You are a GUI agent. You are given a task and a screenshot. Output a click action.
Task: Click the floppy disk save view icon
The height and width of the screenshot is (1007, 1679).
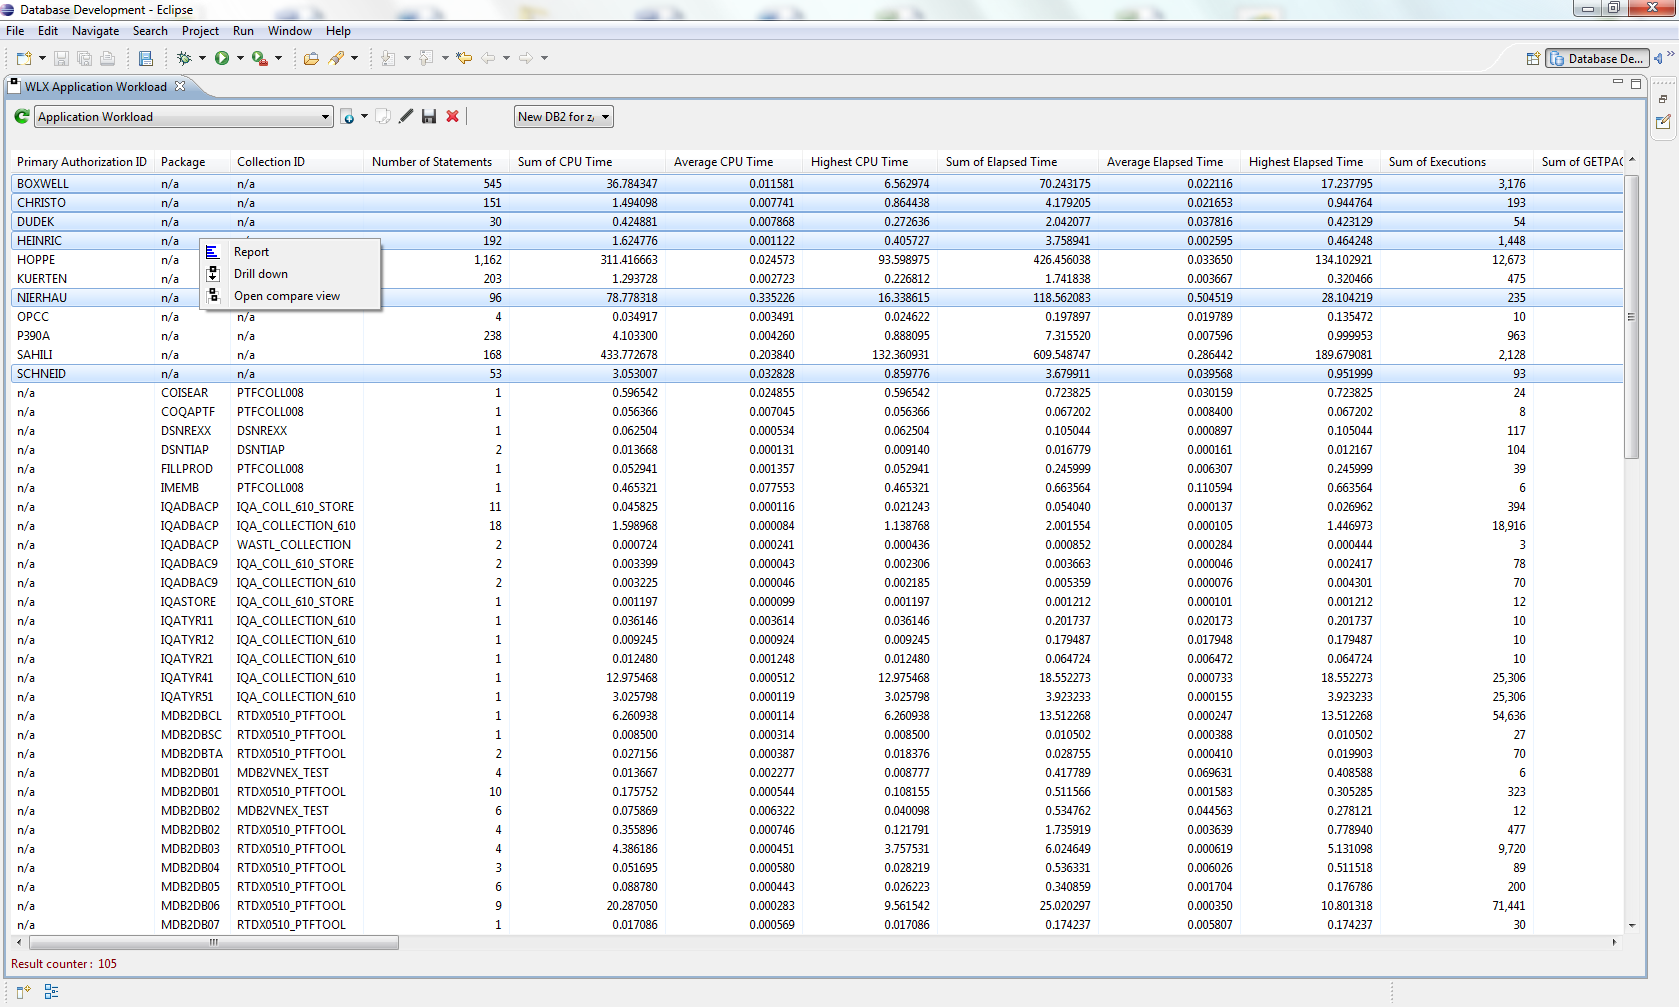pos(429,117)
